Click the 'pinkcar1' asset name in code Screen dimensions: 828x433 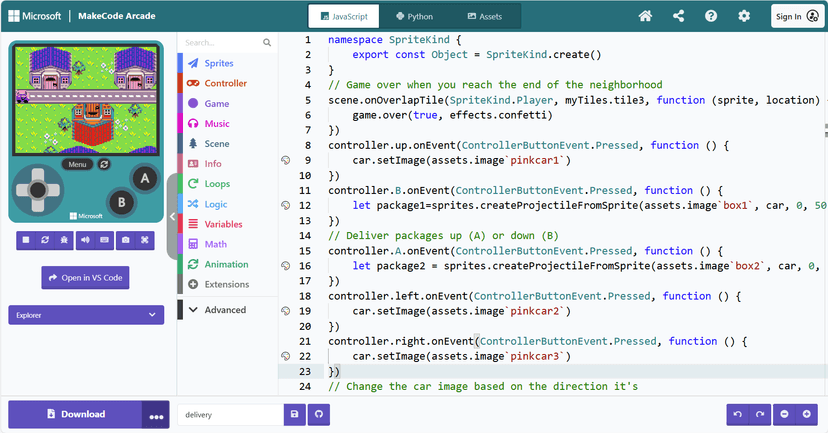(534, 160)
